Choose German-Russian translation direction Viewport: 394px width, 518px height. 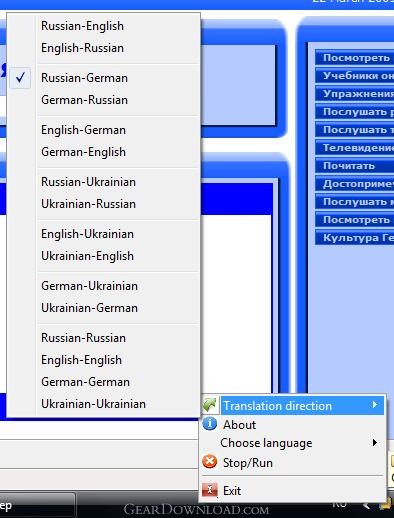coord(103,100)
